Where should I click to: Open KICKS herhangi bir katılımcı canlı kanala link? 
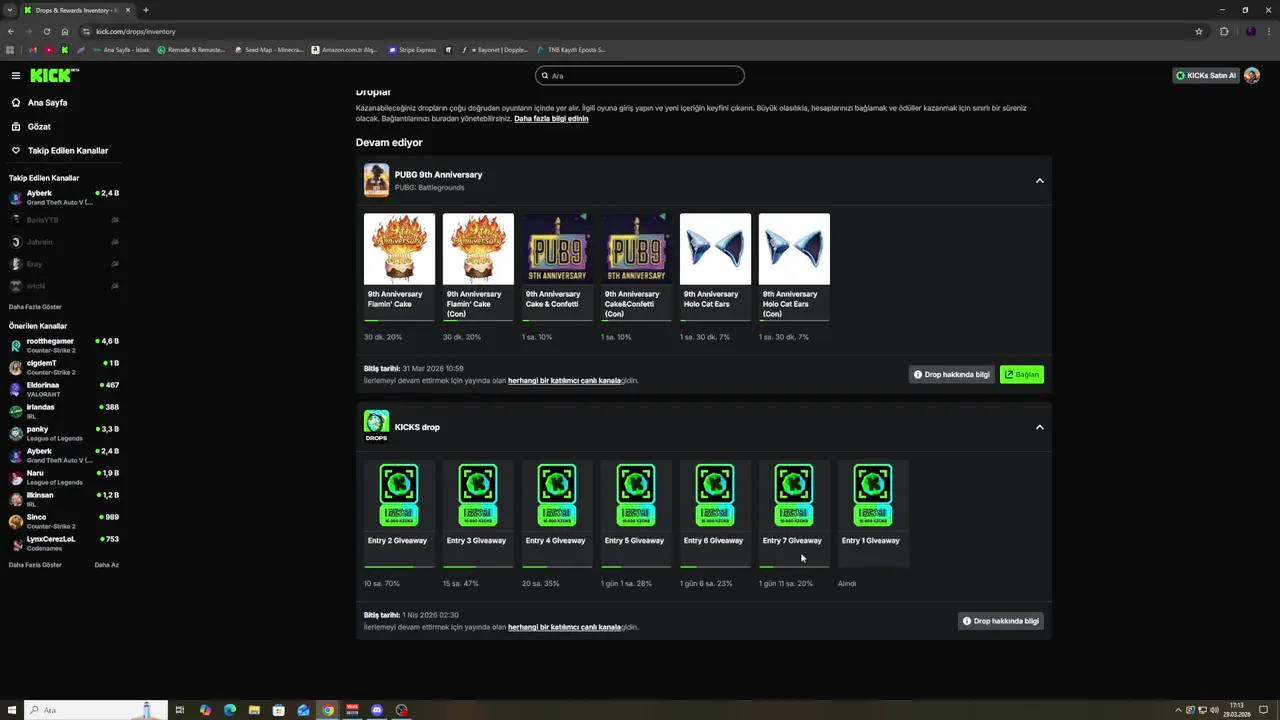[564, 627]
